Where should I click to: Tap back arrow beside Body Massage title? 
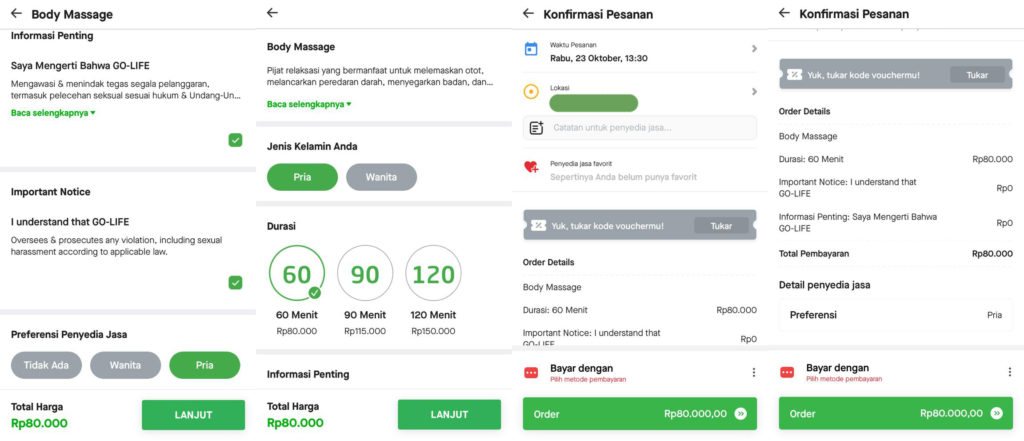(15, 14)
